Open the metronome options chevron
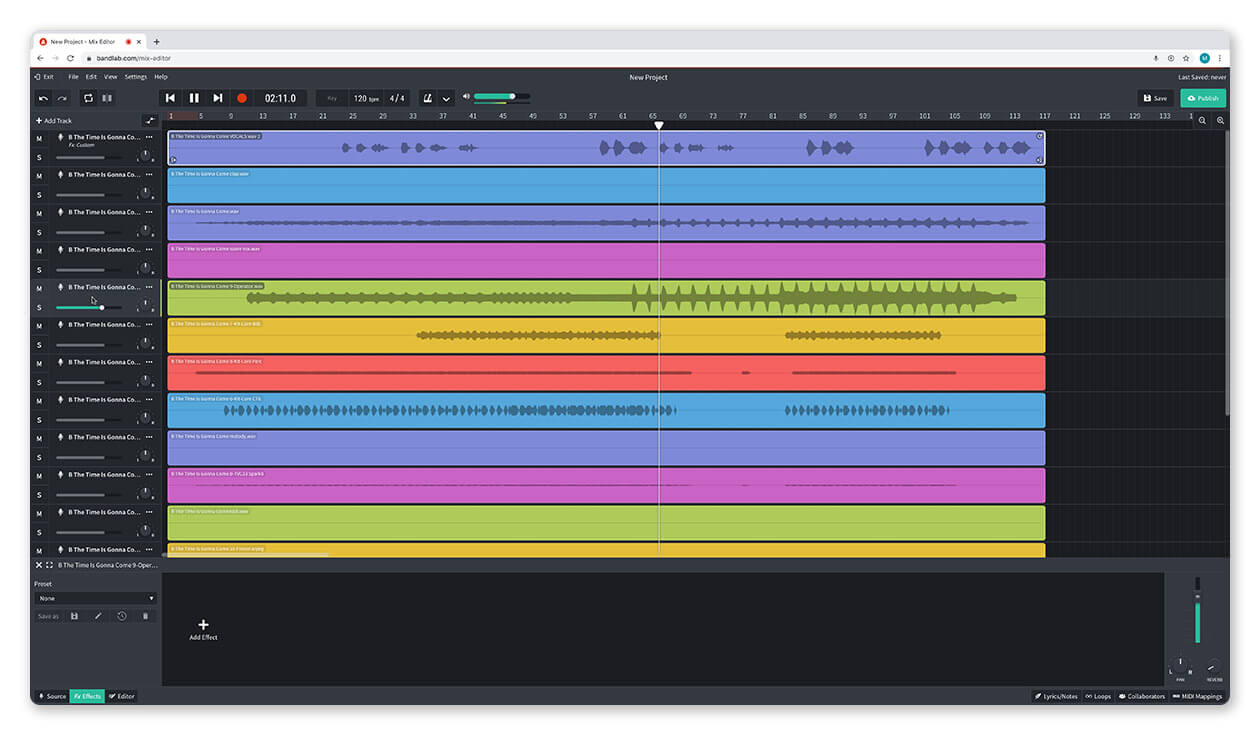 [446, 98]
